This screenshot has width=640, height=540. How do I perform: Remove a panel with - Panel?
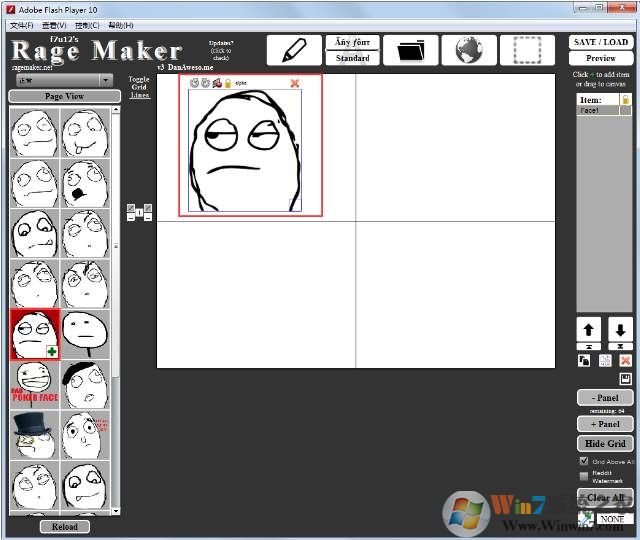click(605, 398)
